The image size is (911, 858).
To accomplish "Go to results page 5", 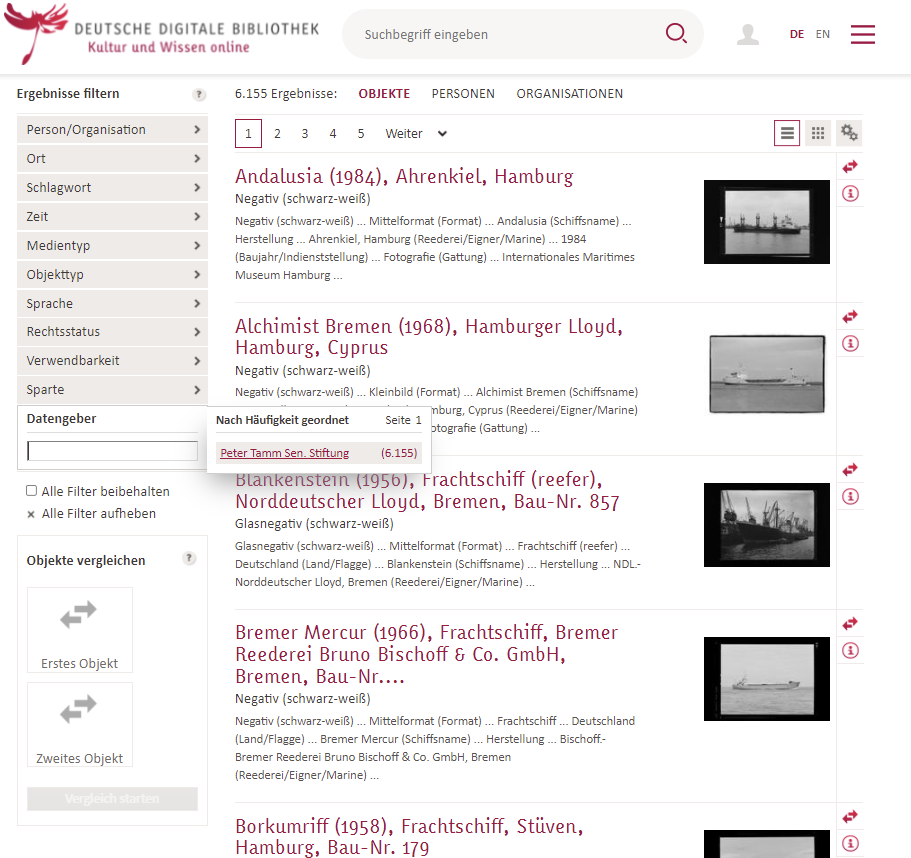I will pos(361,134).
